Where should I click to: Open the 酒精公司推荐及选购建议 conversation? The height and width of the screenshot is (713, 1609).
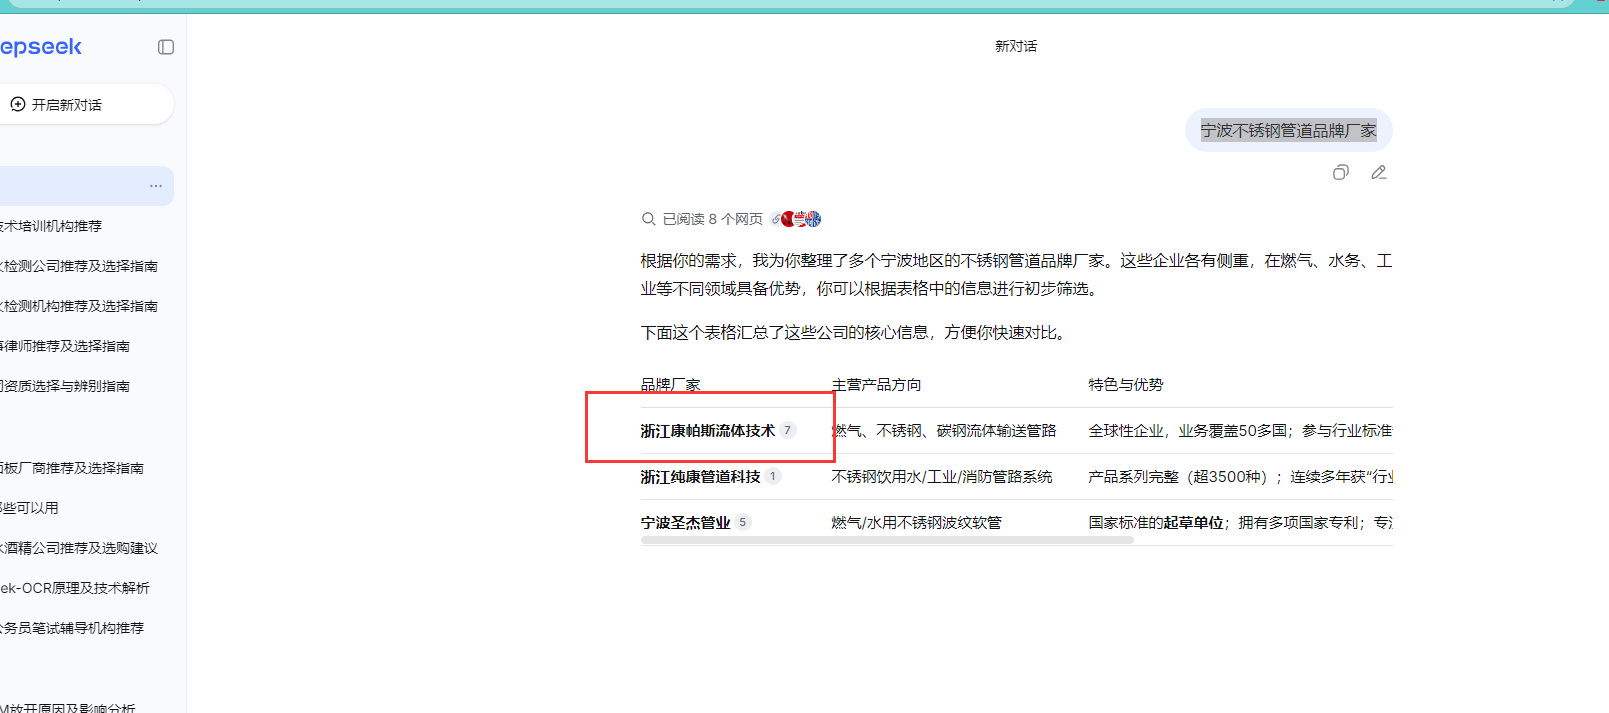coord(80,548)
